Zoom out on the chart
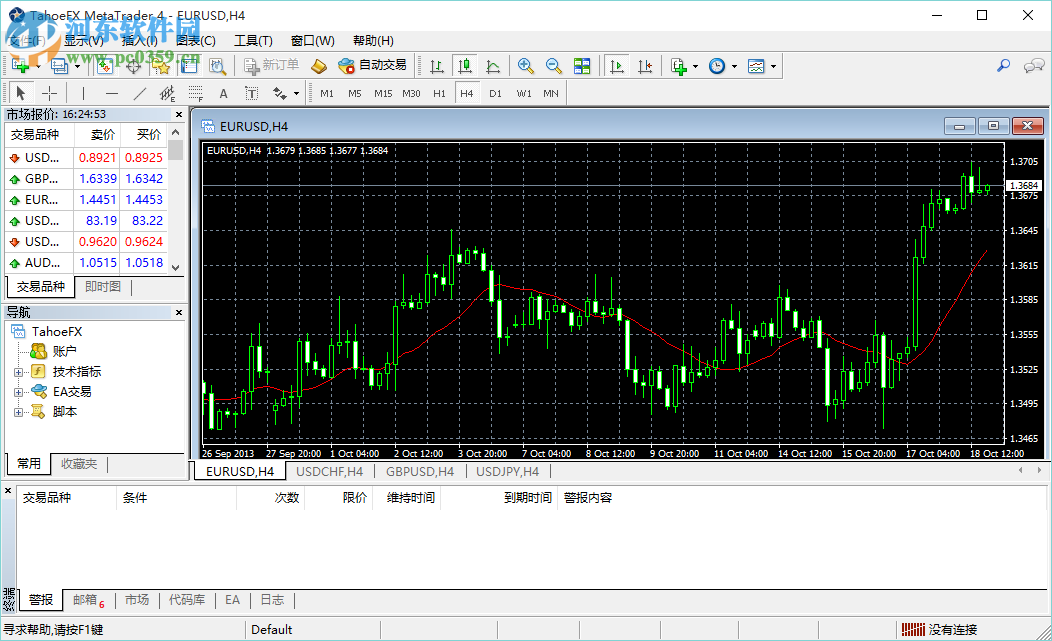This screenshot has width=1052, height=641. point(553,66)
